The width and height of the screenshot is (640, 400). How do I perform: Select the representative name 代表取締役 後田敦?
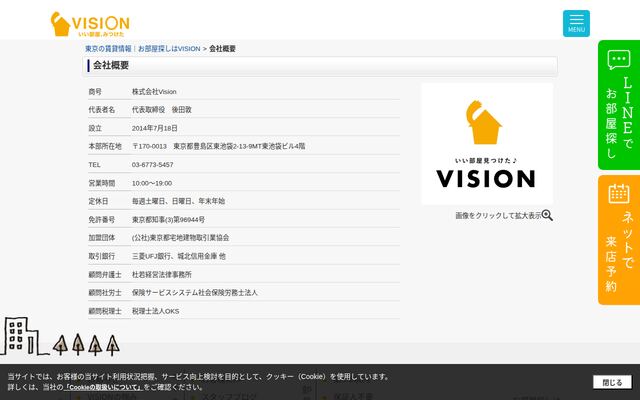pos(162,110)
